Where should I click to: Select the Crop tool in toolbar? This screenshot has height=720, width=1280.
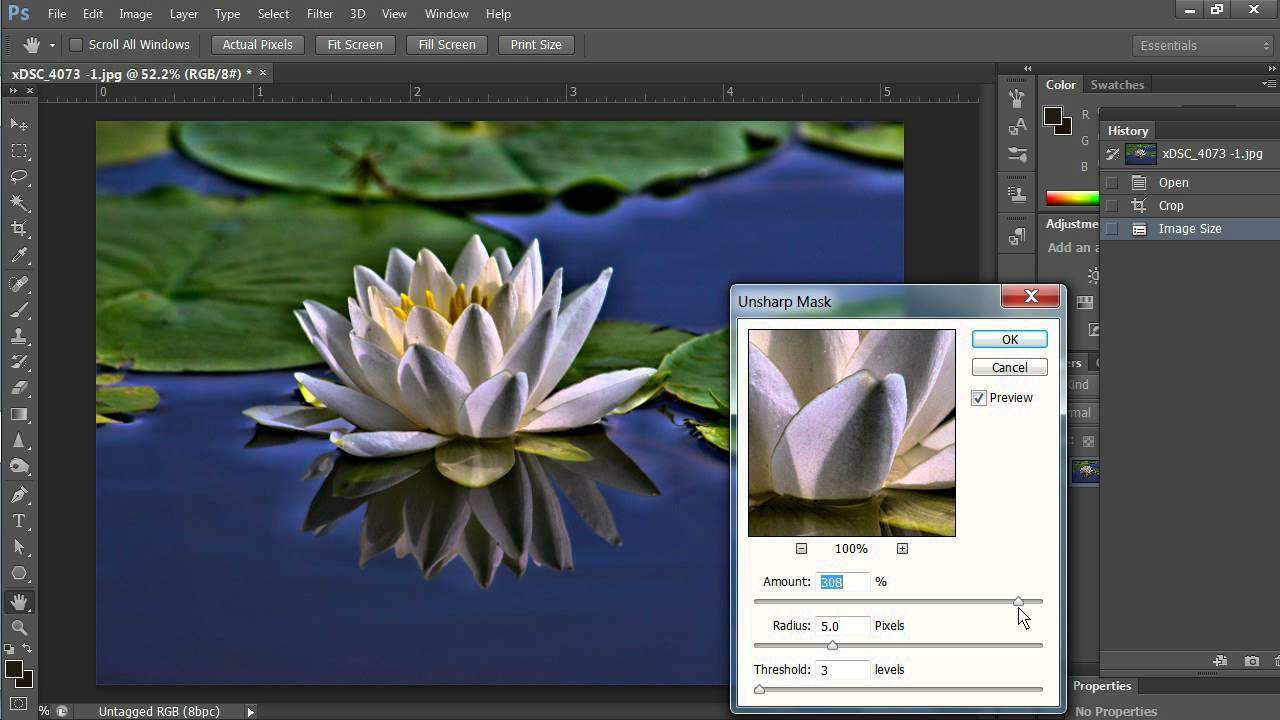pyautogui.click(x=19, y=229)
